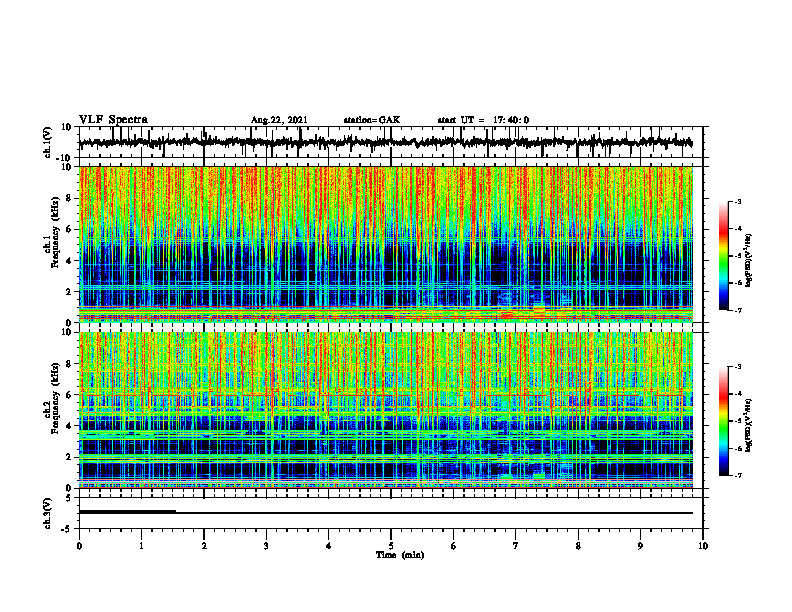Click "-7" on the ch.2 colorbar
Screen dimensions: 792x612
[737, 475]
